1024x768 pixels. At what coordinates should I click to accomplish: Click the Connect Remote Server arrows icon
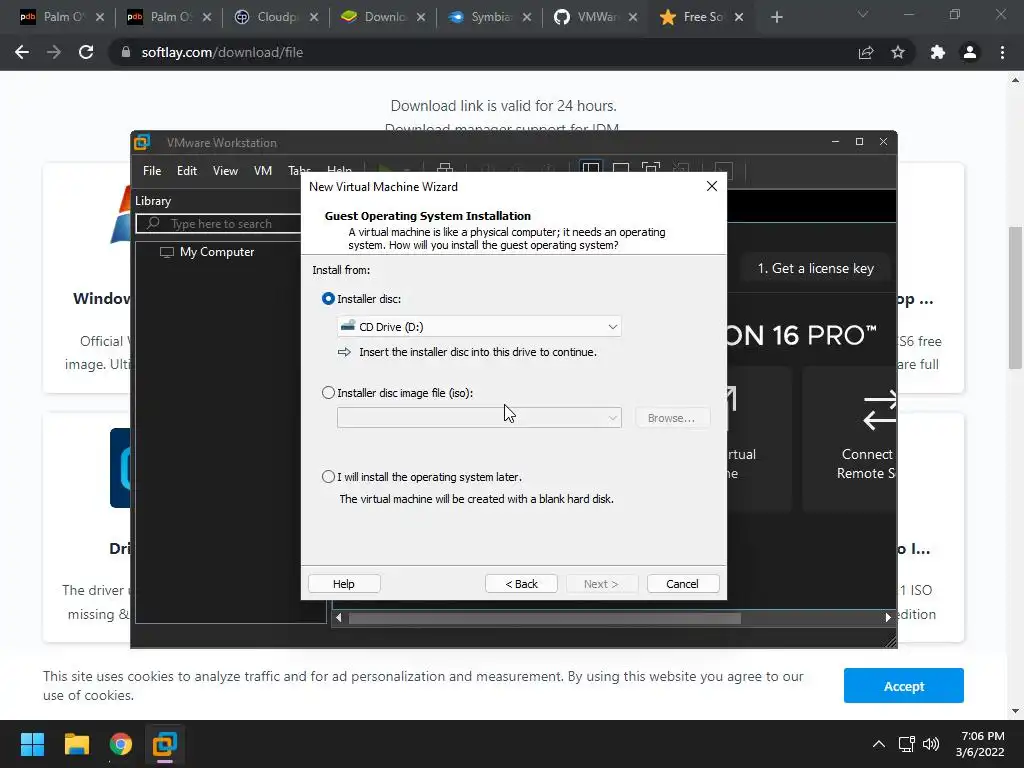click(x=880, y=410)
